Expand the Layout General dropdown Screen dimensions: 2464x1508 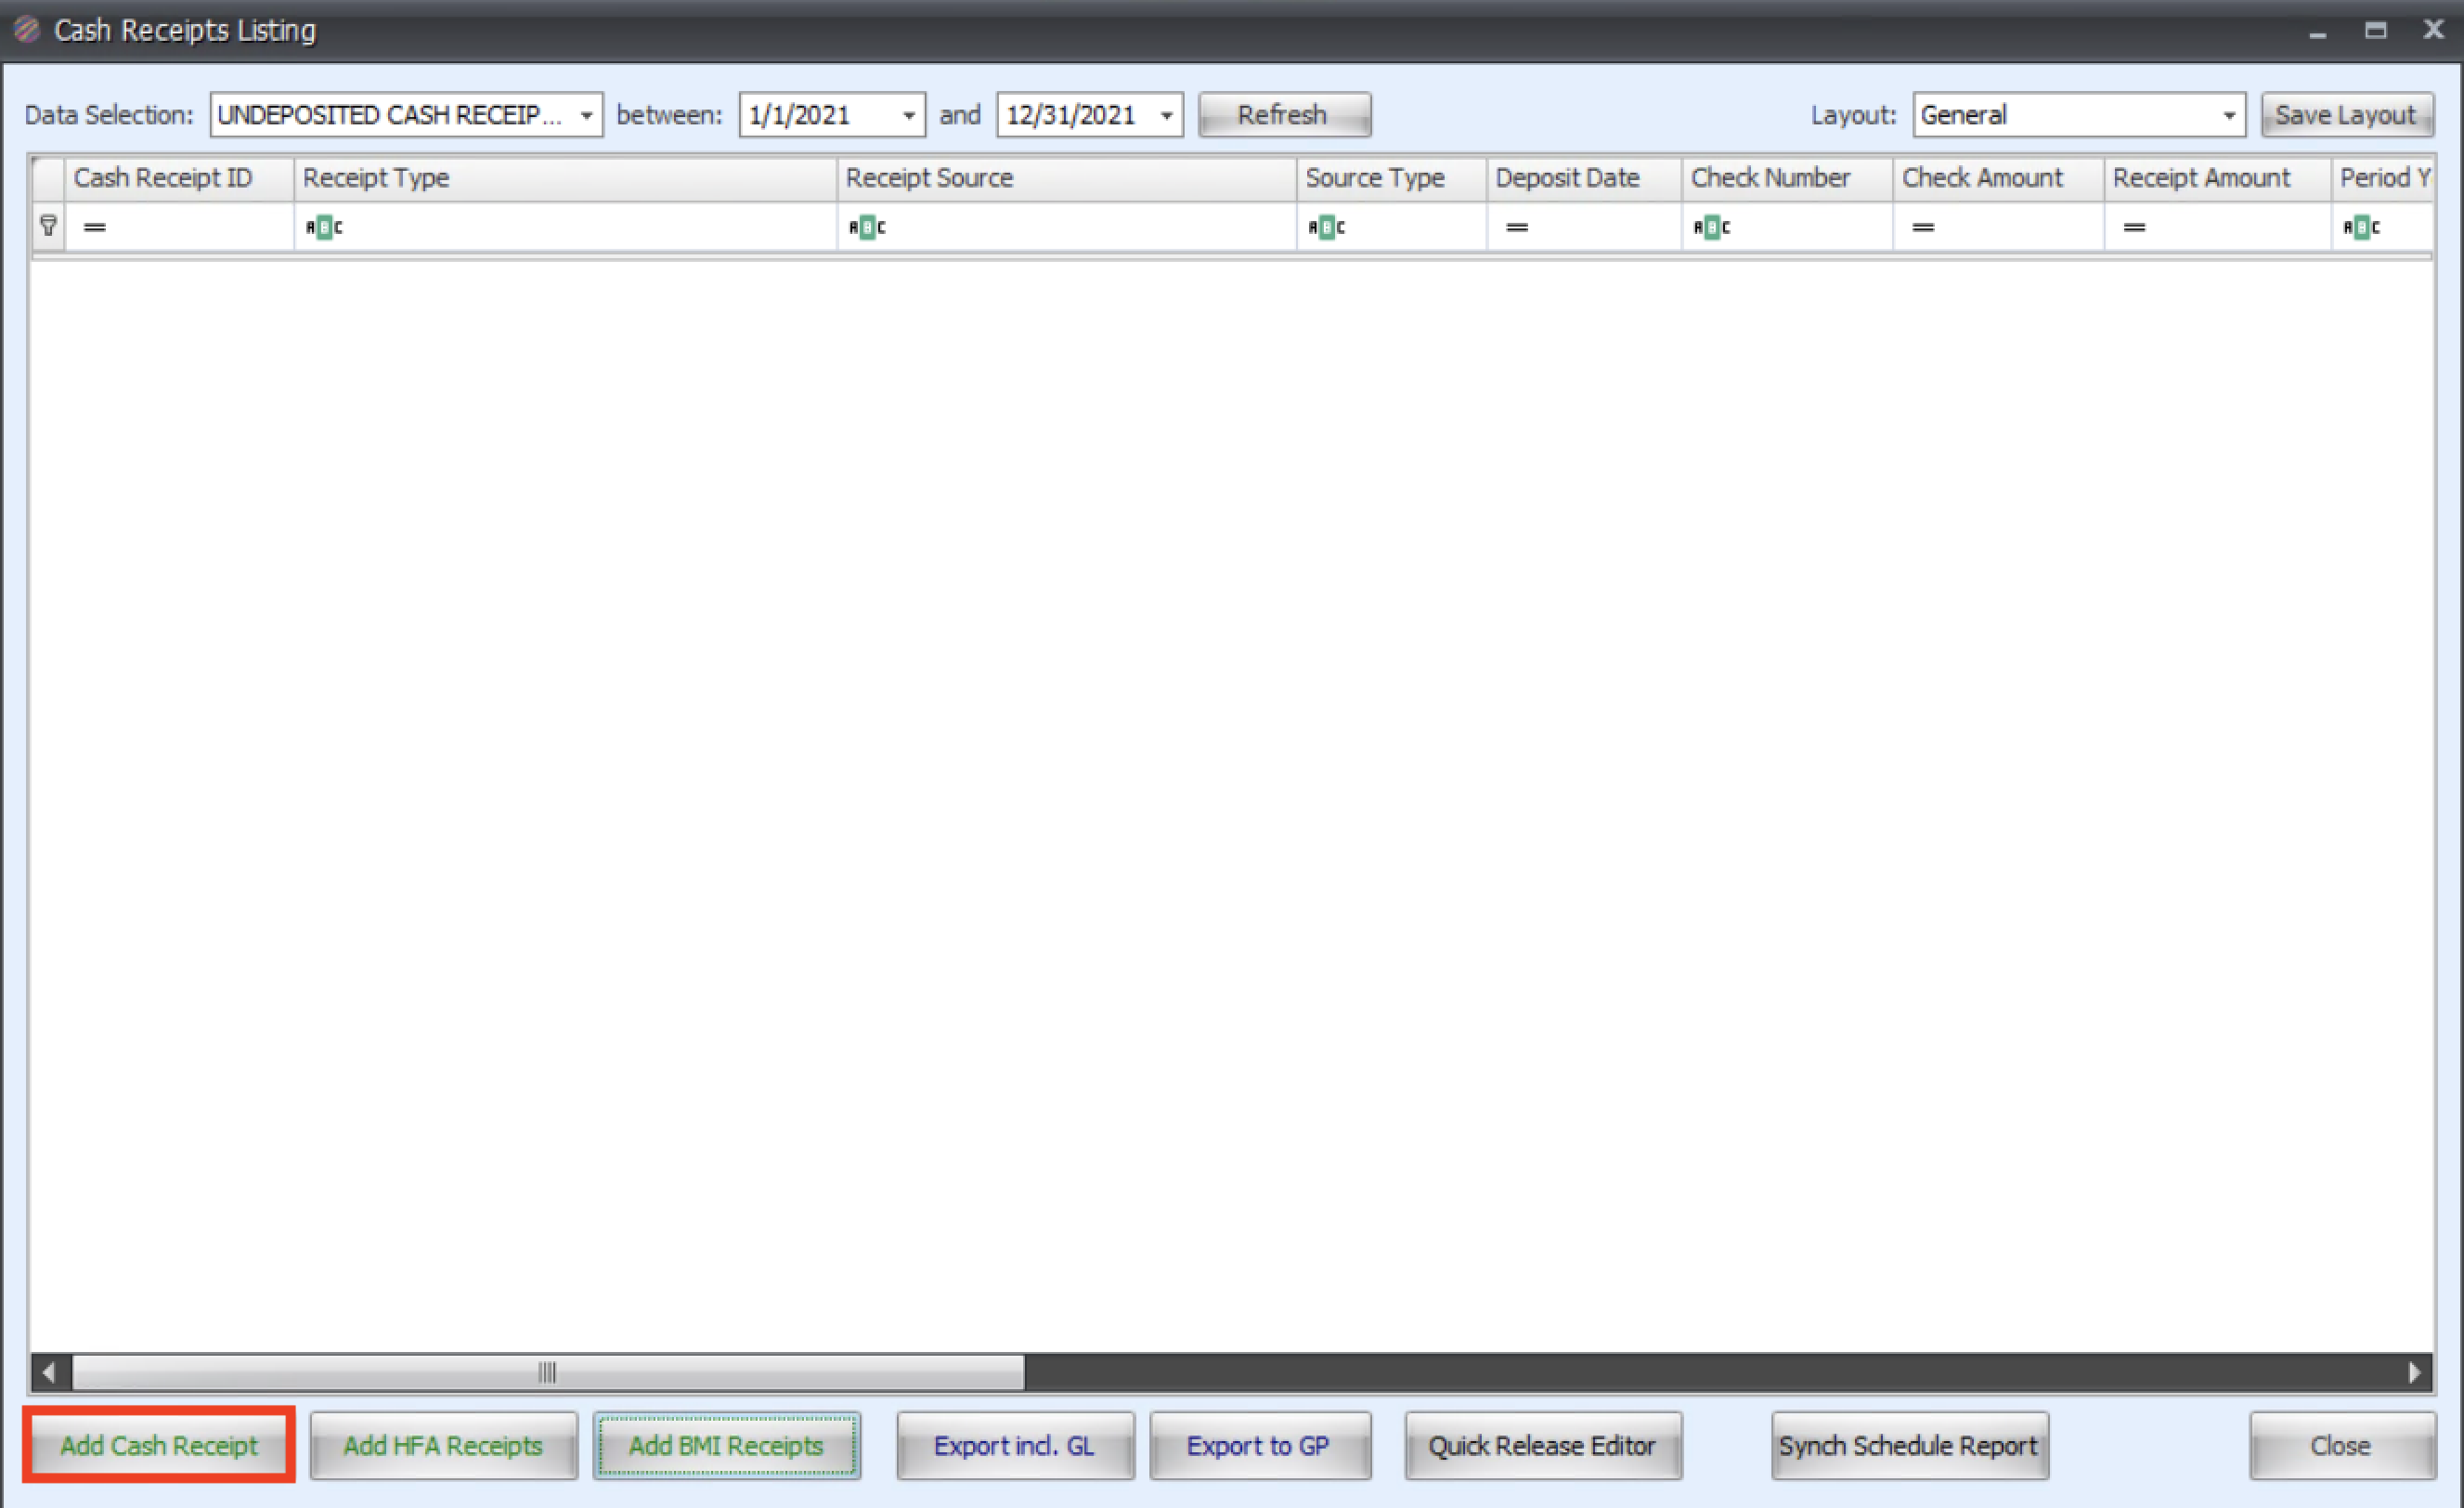click(2229, 116)
